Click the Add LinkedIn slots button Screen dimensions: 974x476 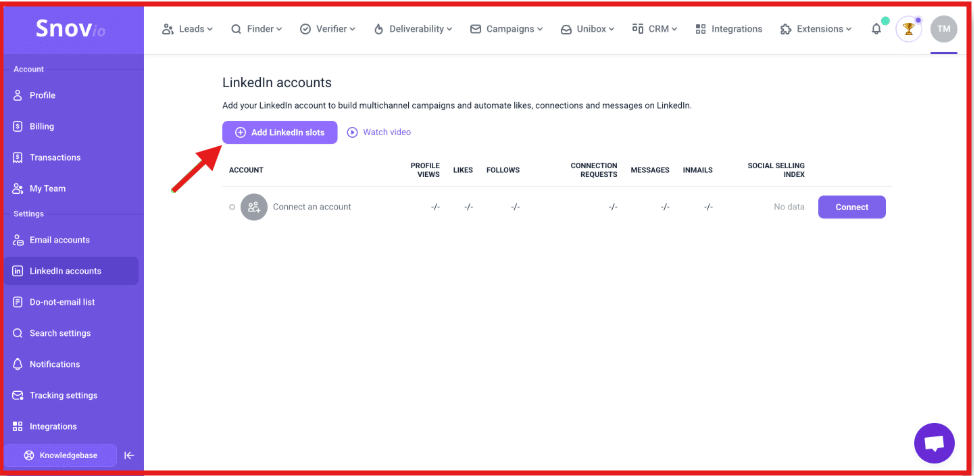(280, 132)
